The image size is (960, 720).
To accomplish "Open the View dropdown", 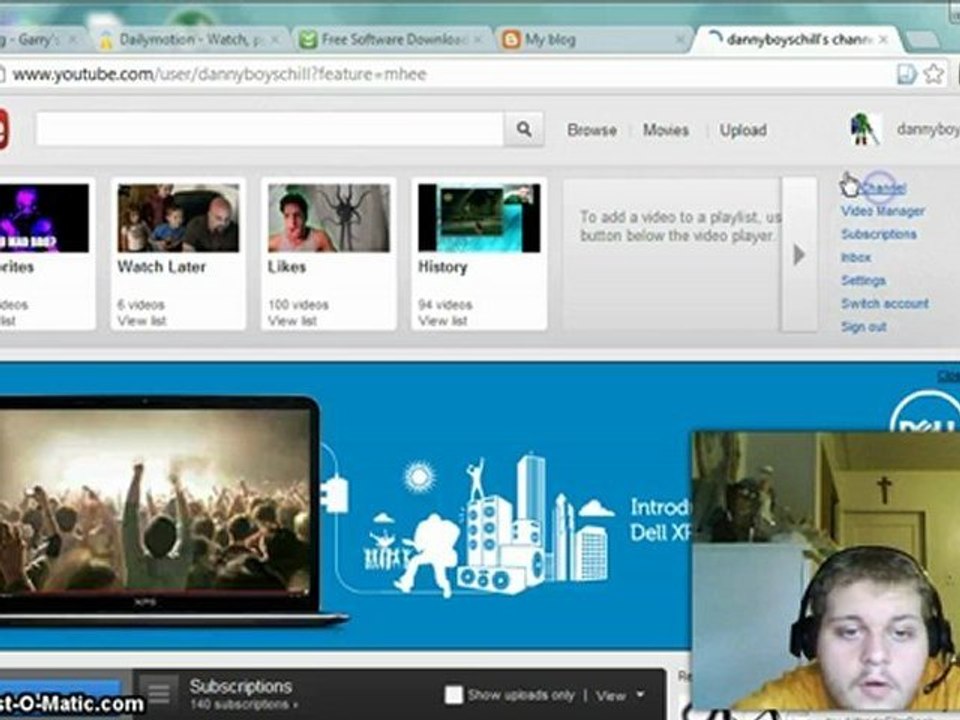I will 620,696.
